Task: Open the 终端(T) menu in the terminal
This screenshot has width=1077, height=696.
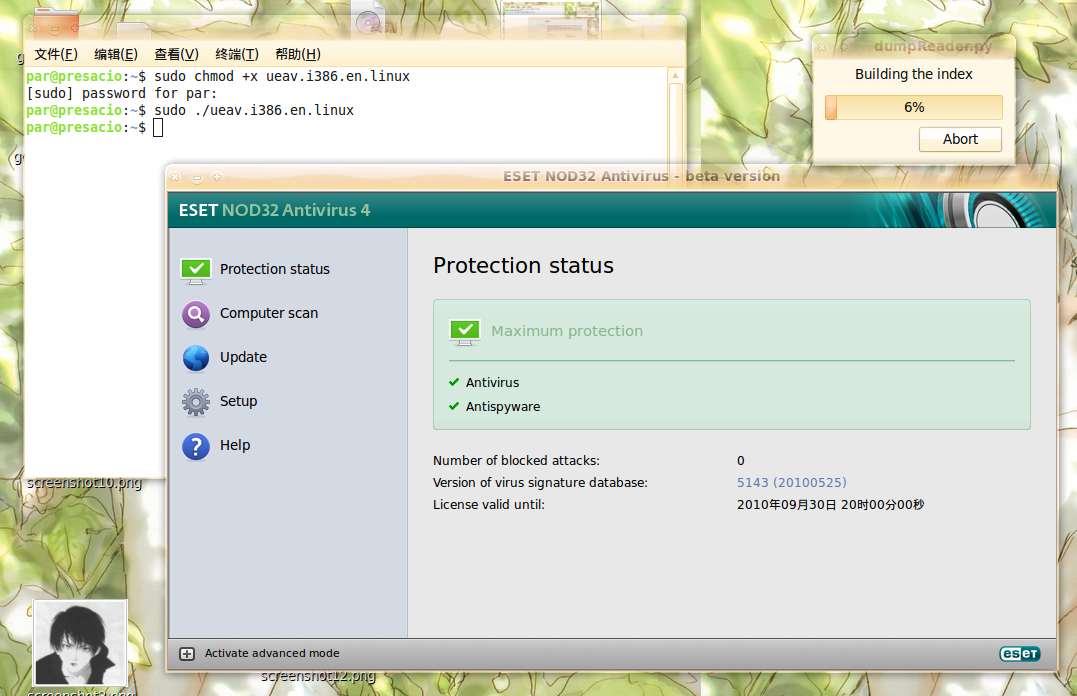Action: pyautogui.click(x=237, y=54)
